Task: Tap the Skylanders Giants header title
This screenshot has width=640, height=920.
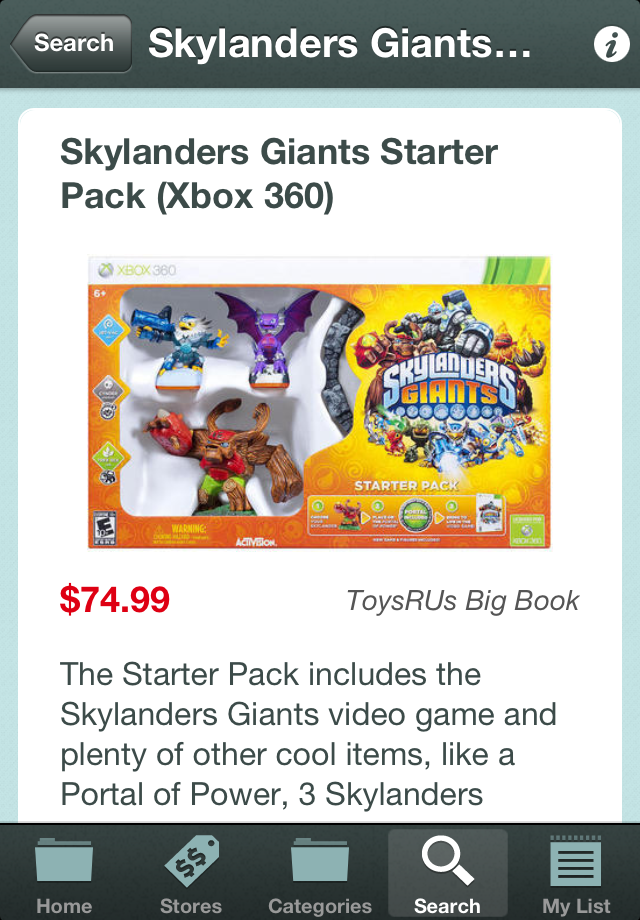Action: coord(340,43)
